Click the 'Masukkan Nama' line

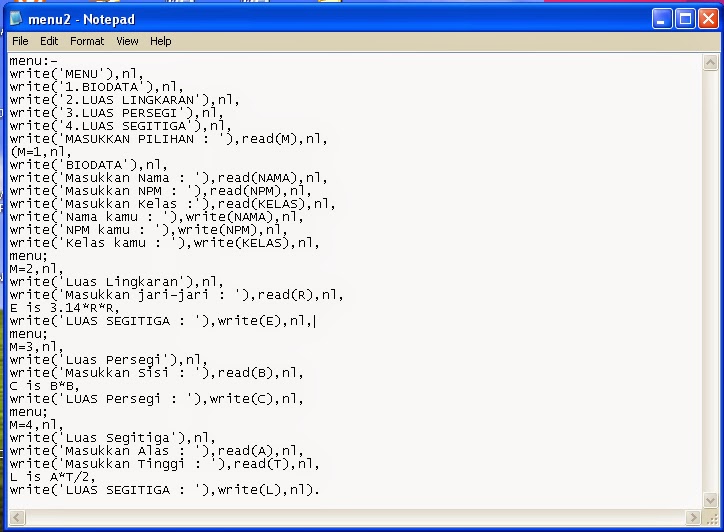(x=168, y=178)
